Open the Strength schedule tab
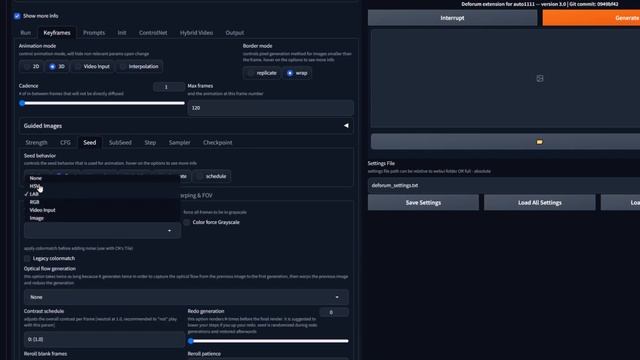 tap(36, 142)
